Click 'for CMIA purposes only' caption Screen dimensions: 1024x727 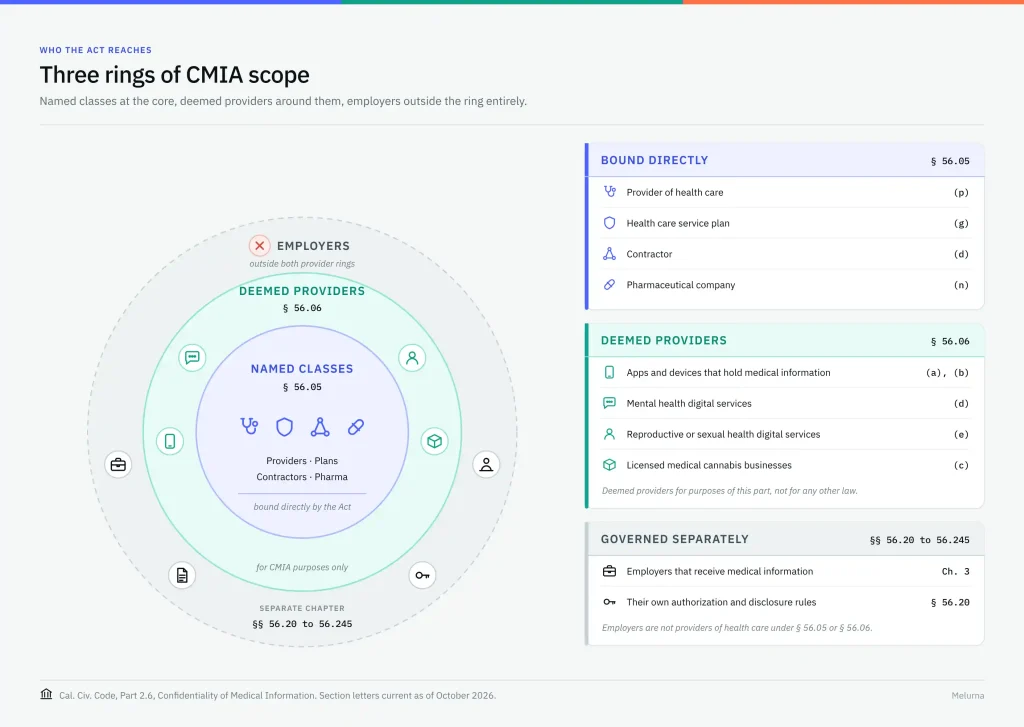tap(302, 567)
